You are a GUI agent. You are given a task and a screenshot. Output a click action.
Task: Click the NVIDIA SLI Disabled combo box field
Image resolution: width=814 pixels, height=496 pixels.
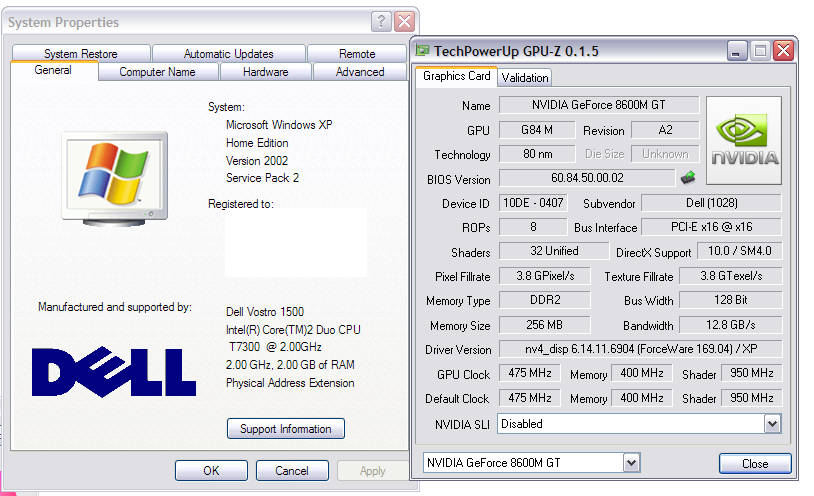639,424
